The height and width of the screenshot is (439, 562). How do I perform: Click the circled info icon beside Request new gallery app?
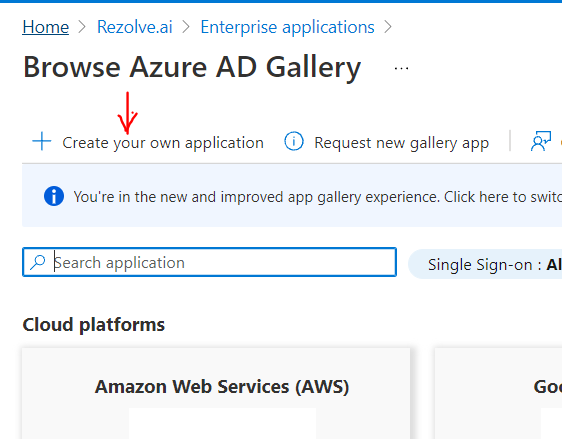coord(294,141)
